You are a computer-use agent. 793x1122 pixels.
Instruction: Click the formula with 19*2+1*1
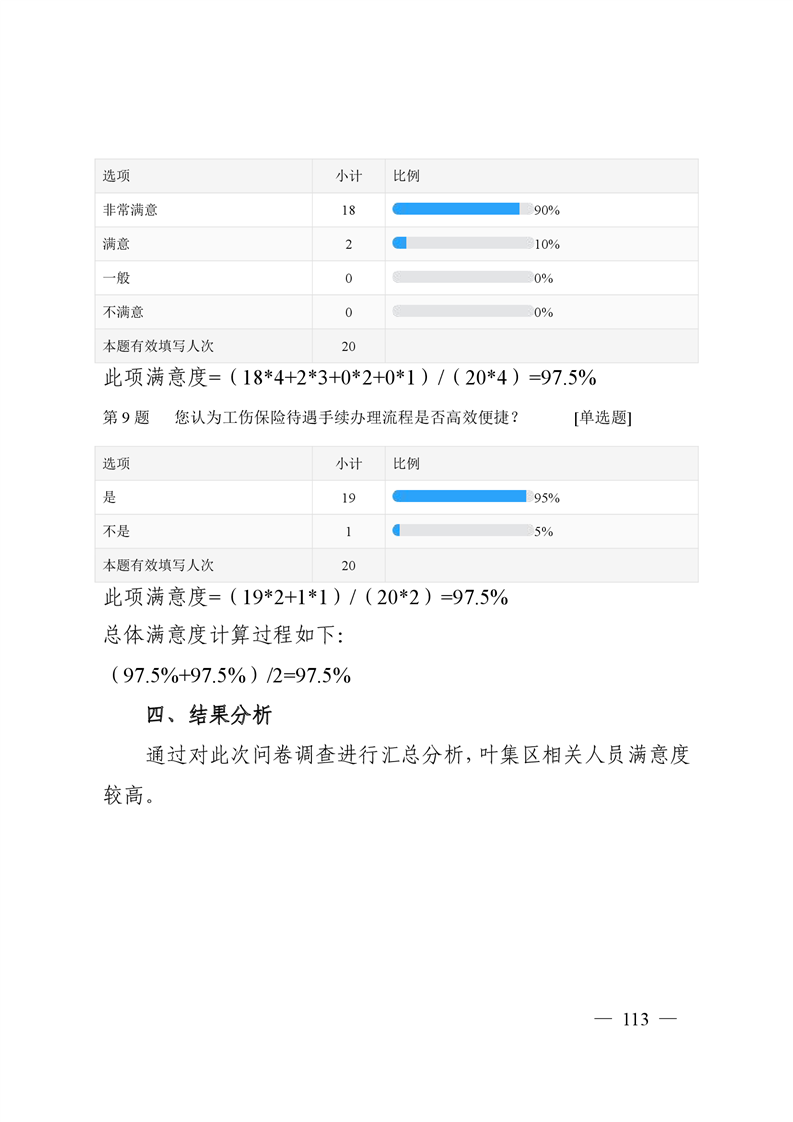(x=307, y=598)
